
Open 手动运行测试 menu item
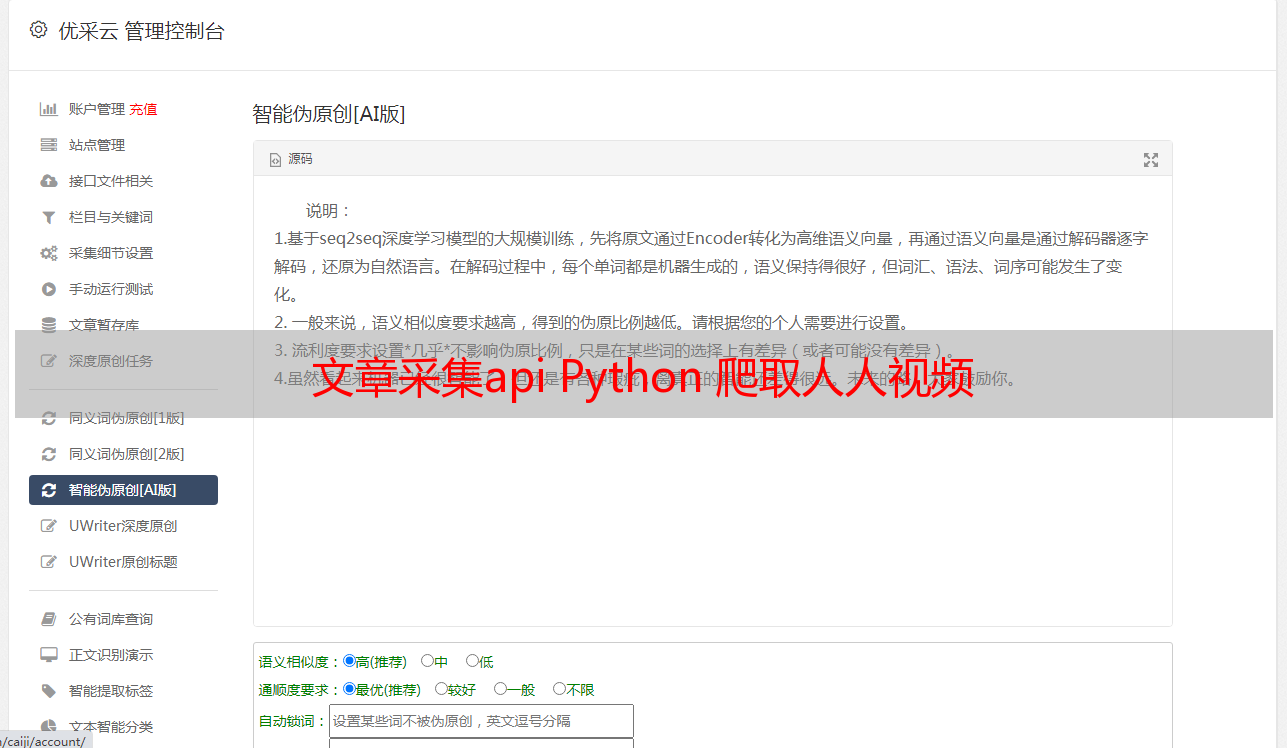coord(111,289)
